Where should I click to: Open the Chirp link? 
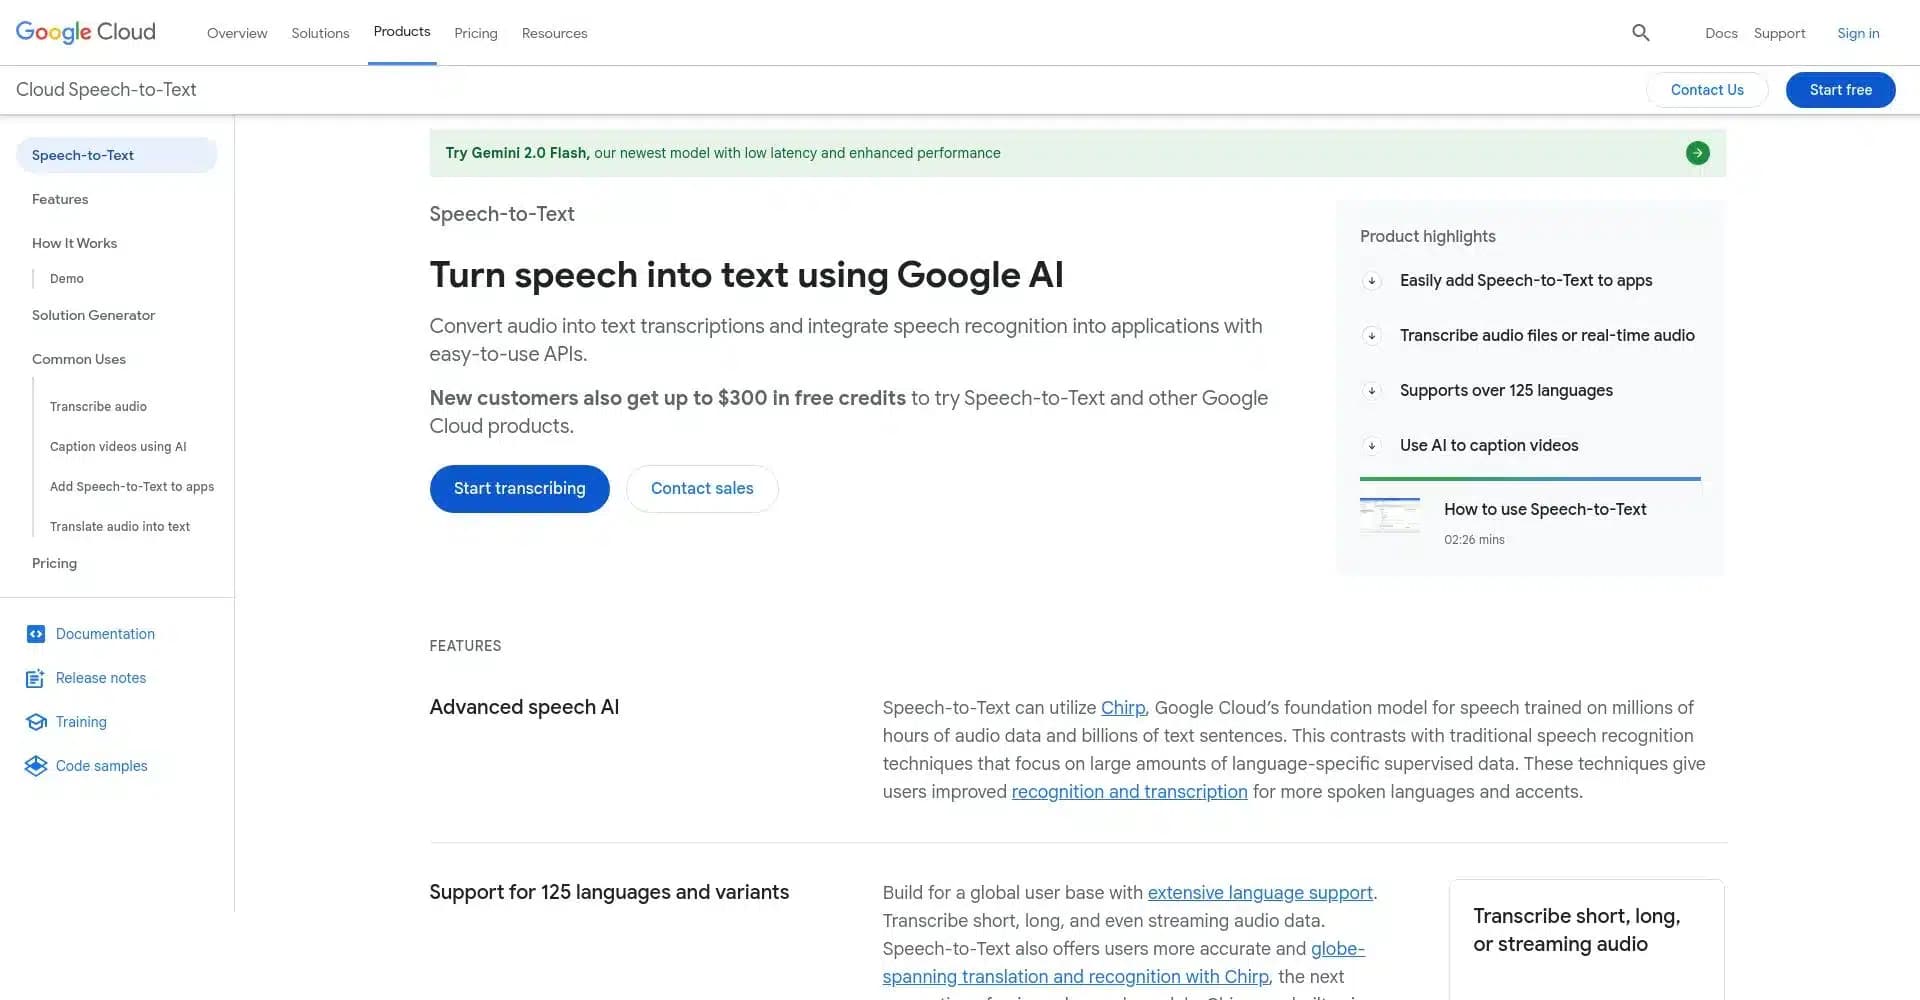click(x=1122, y=707)
